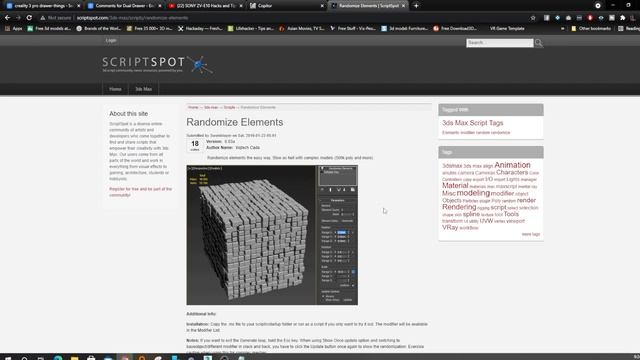The height and width of the screenshot is (360, 640).
Task: Reload the page with the refresh icon
Action: click(29, 18)
